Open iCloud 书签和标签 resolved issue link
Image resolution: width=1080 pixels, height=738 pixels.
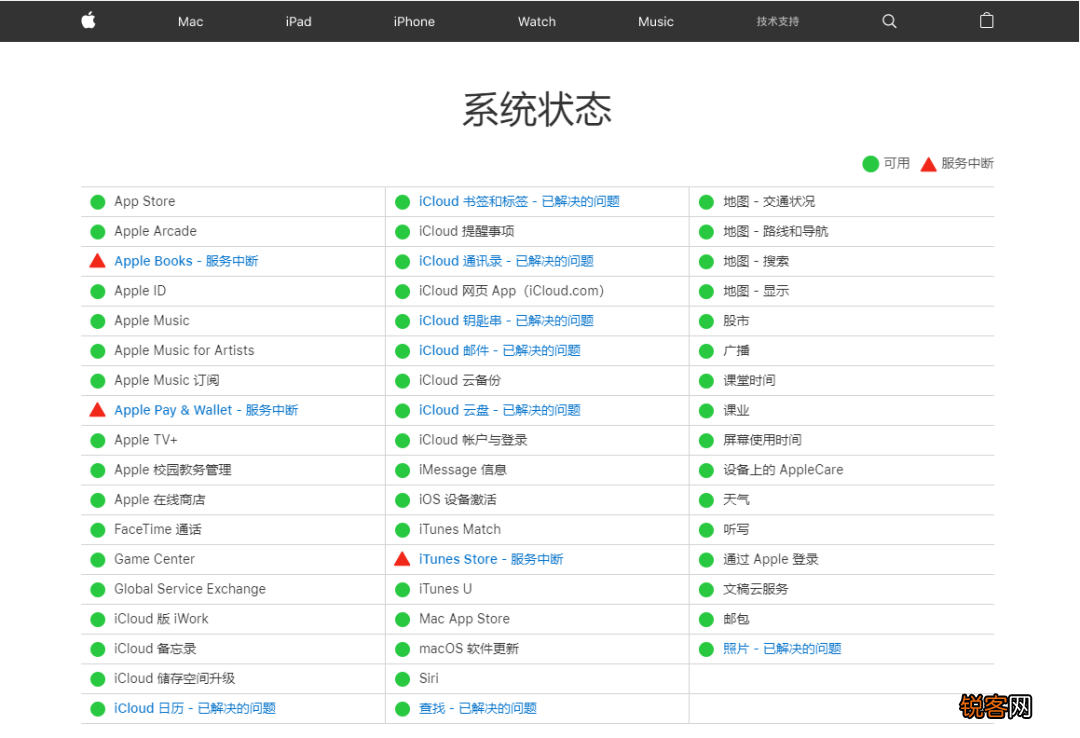click(x=519, y=201)
